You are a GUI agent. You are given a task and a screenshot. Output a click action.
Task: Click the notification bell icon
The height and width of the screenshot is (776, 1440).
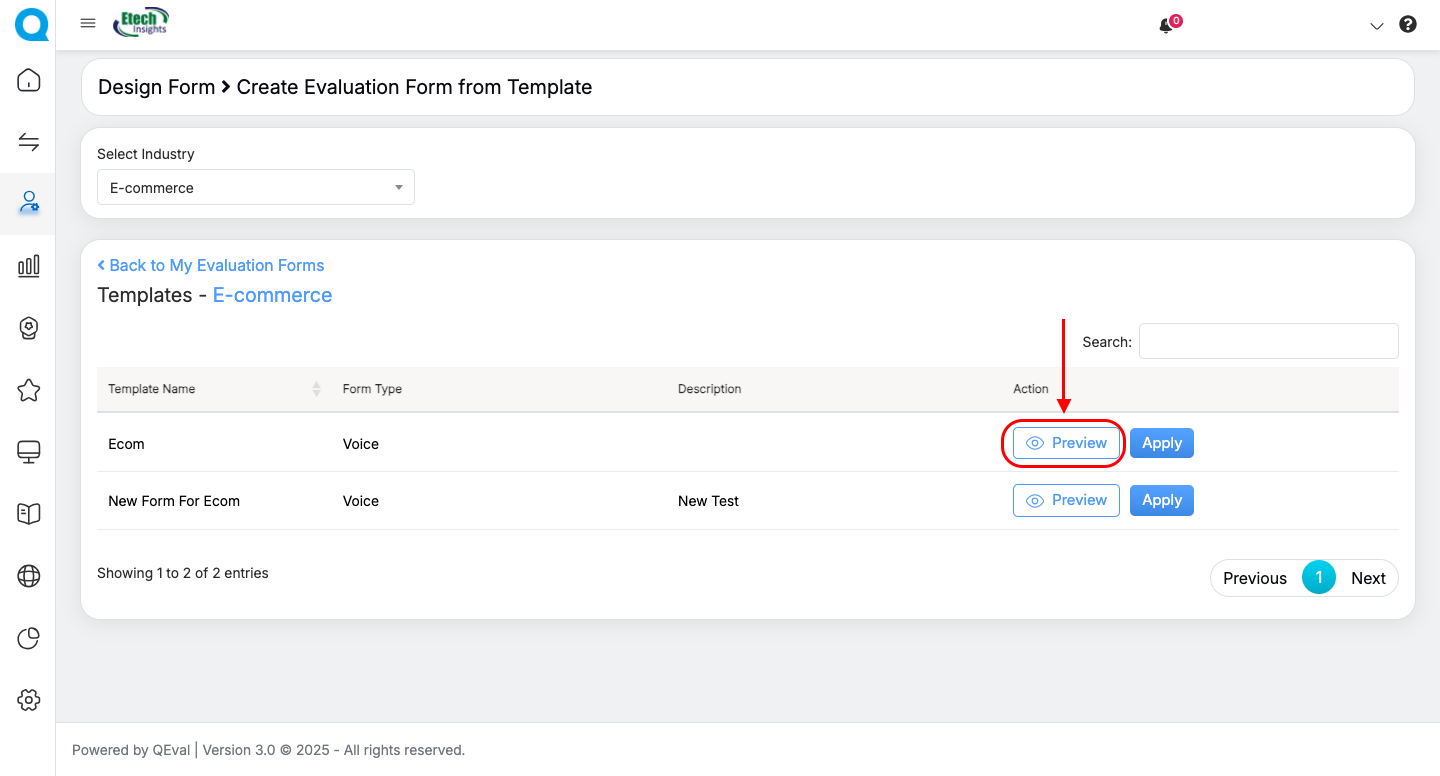pyautogui.click(x=1166, y=26)
